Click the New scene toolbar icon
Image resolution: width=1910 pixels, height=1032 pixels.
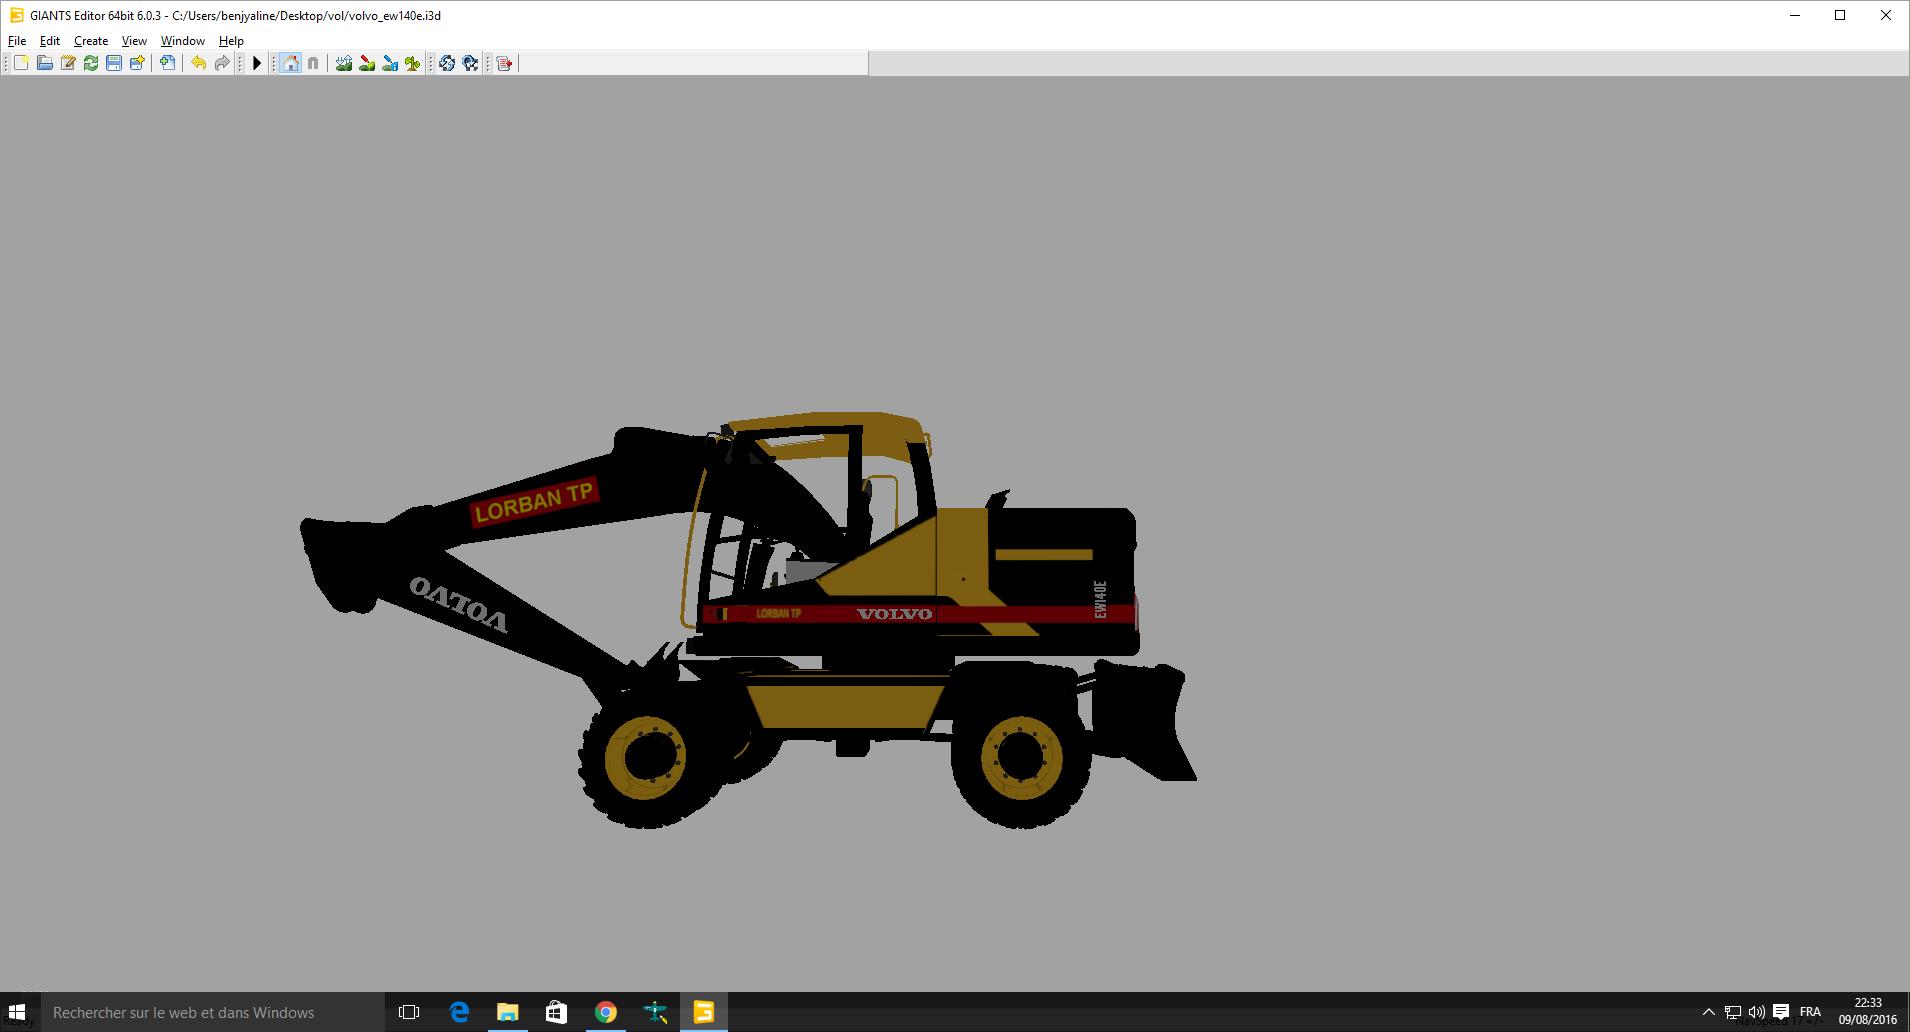click(21, 63)
